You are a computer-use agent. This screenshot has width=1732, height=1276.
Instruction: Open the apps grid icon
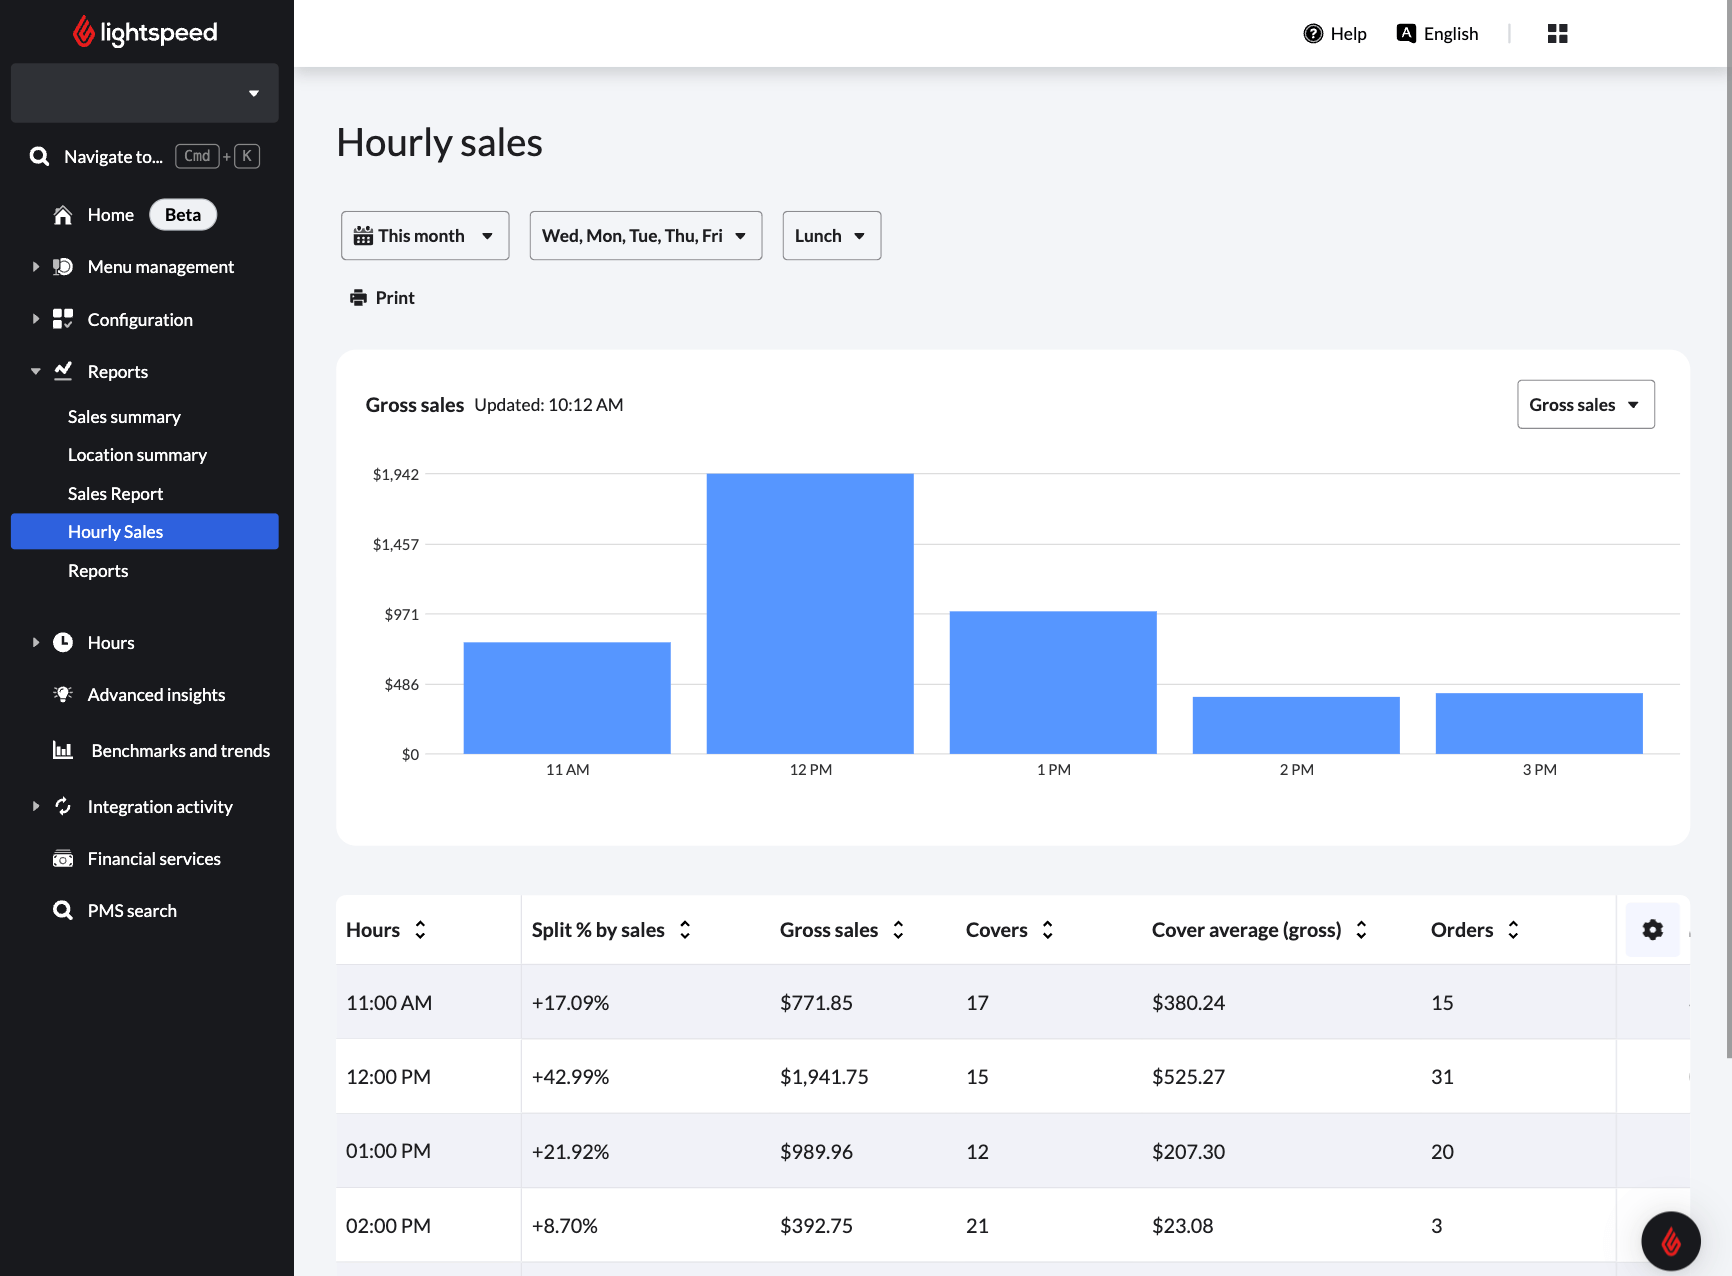[x=1557, y=34]
